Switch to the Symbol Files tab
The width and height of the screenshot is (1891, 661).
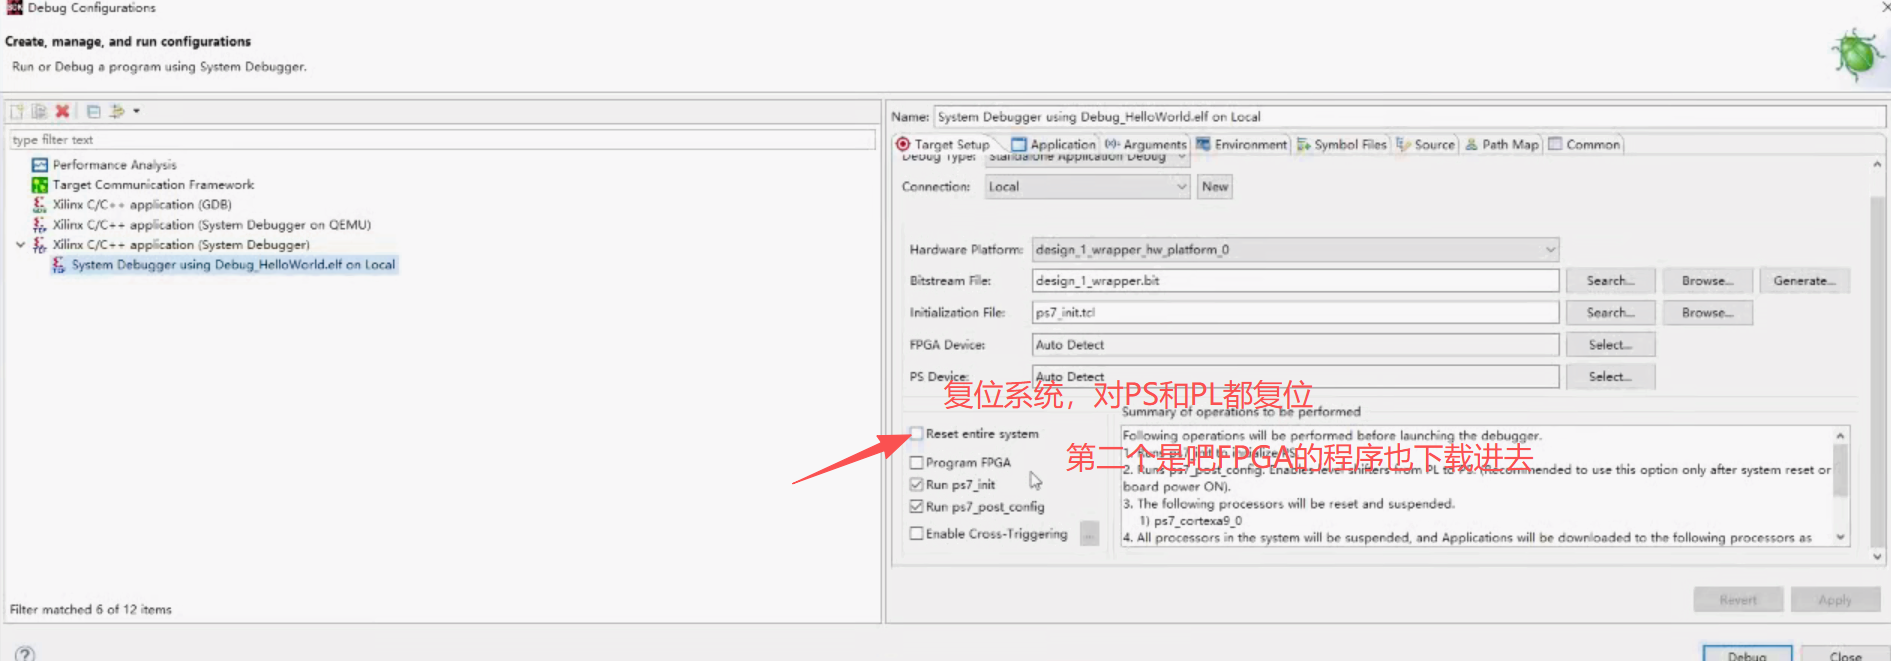coord(1341,144)
